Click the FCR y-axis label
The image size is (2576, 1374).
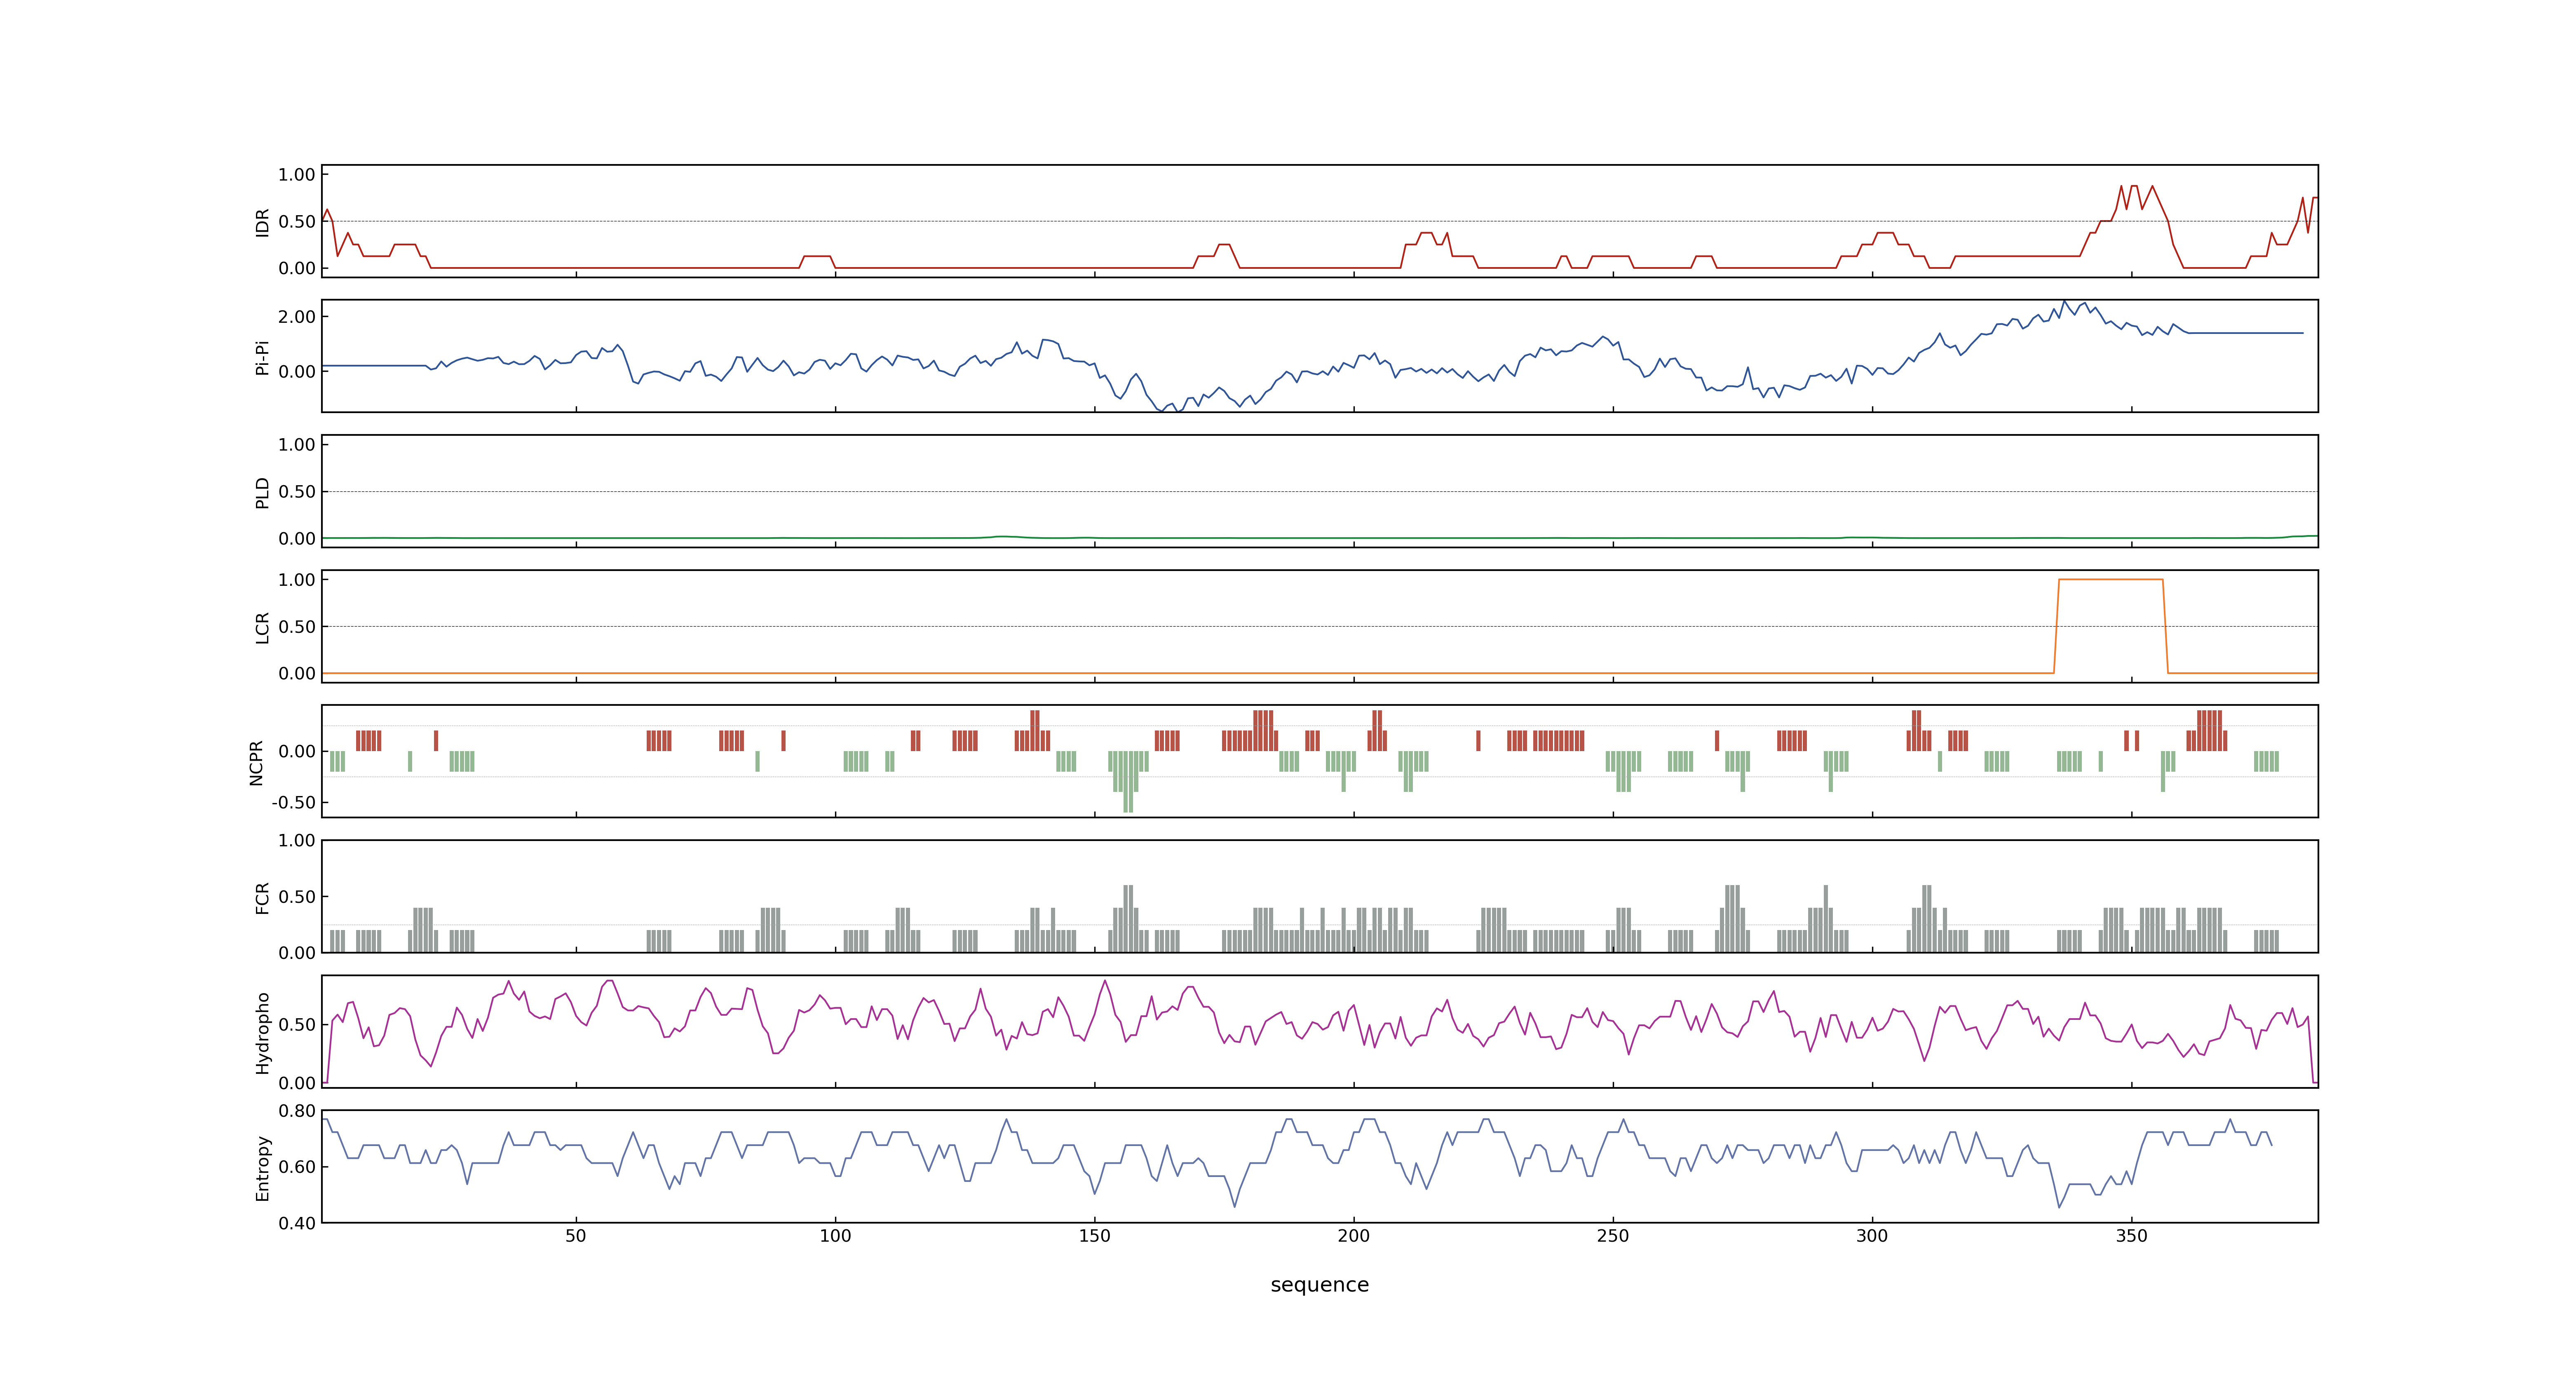tap(262, 898)
